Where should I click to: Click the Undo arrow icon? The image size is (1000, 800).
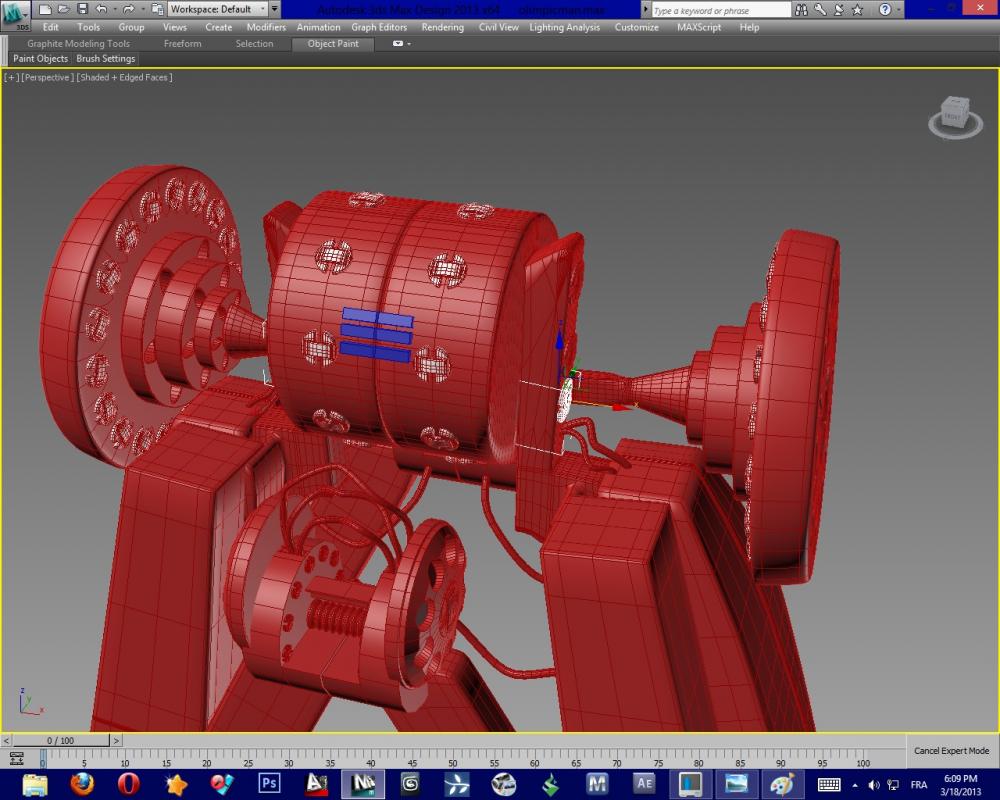(101, 9)
